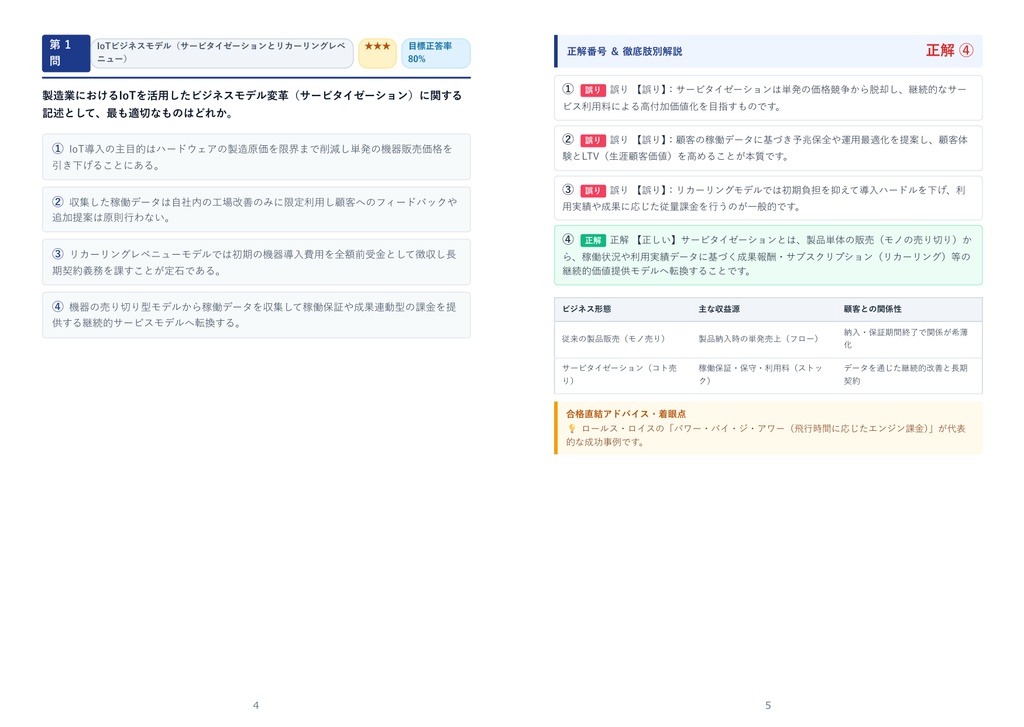
Task: Click the circled ② number in the explanation panel
Action: 568,139
